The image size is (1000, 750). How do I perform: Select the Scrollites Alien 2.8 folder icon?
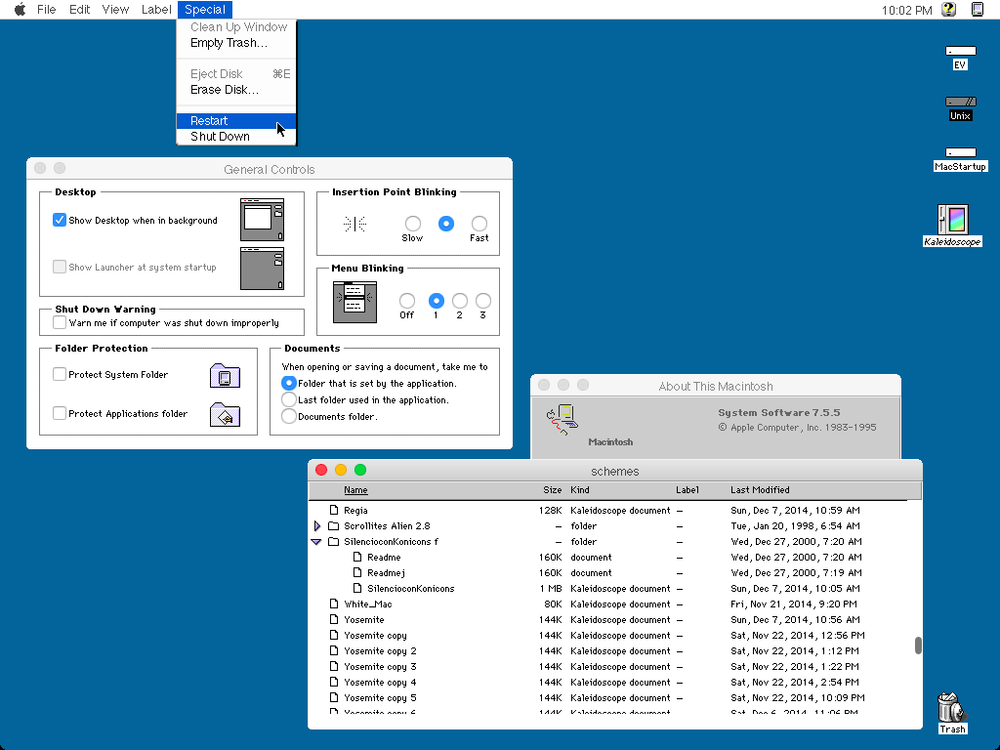334,526
